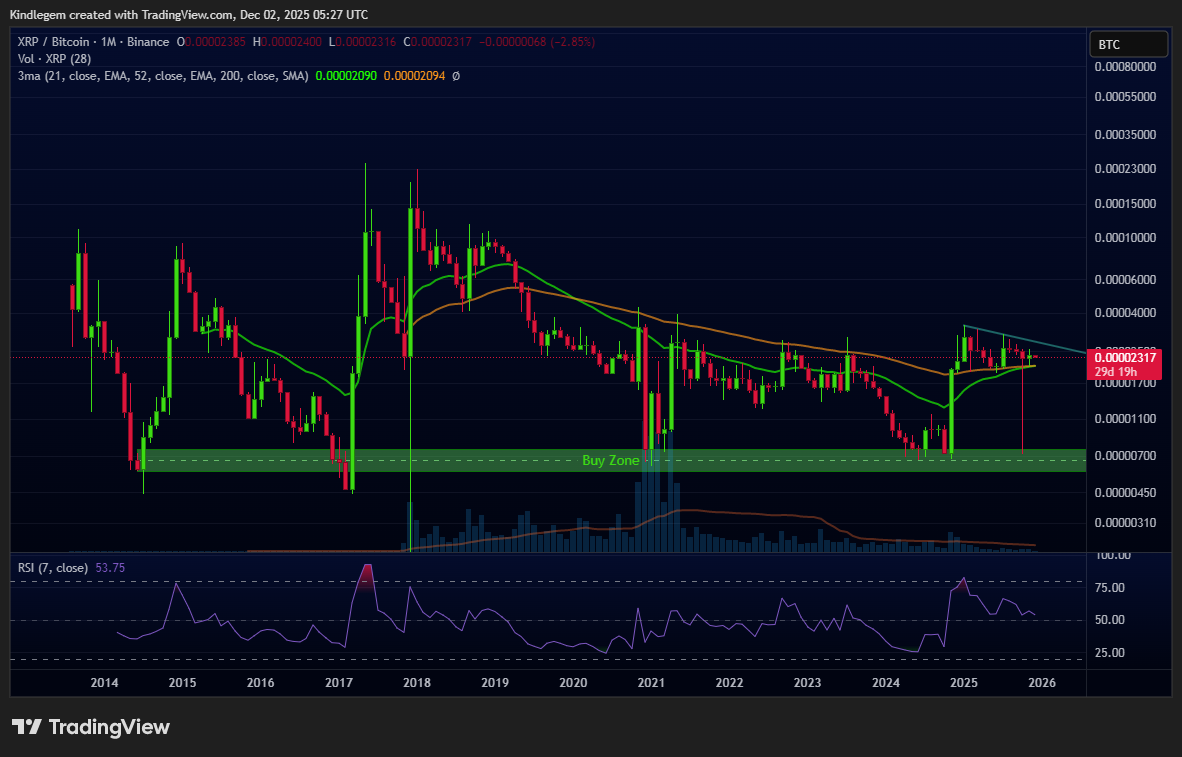Click the 2014 year label on time axis
This screenshot has height=757, width=1182.
104,683
